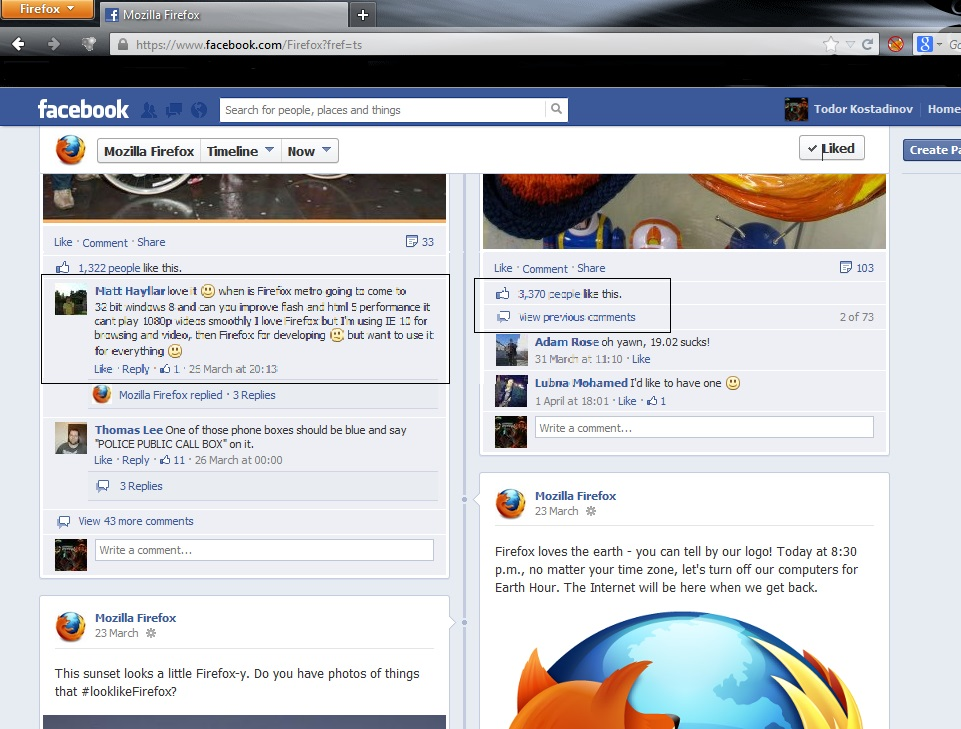Click the Firefox avatar on sunset post
This screenshot has width=961, height=729.
[x=70, y=626]
